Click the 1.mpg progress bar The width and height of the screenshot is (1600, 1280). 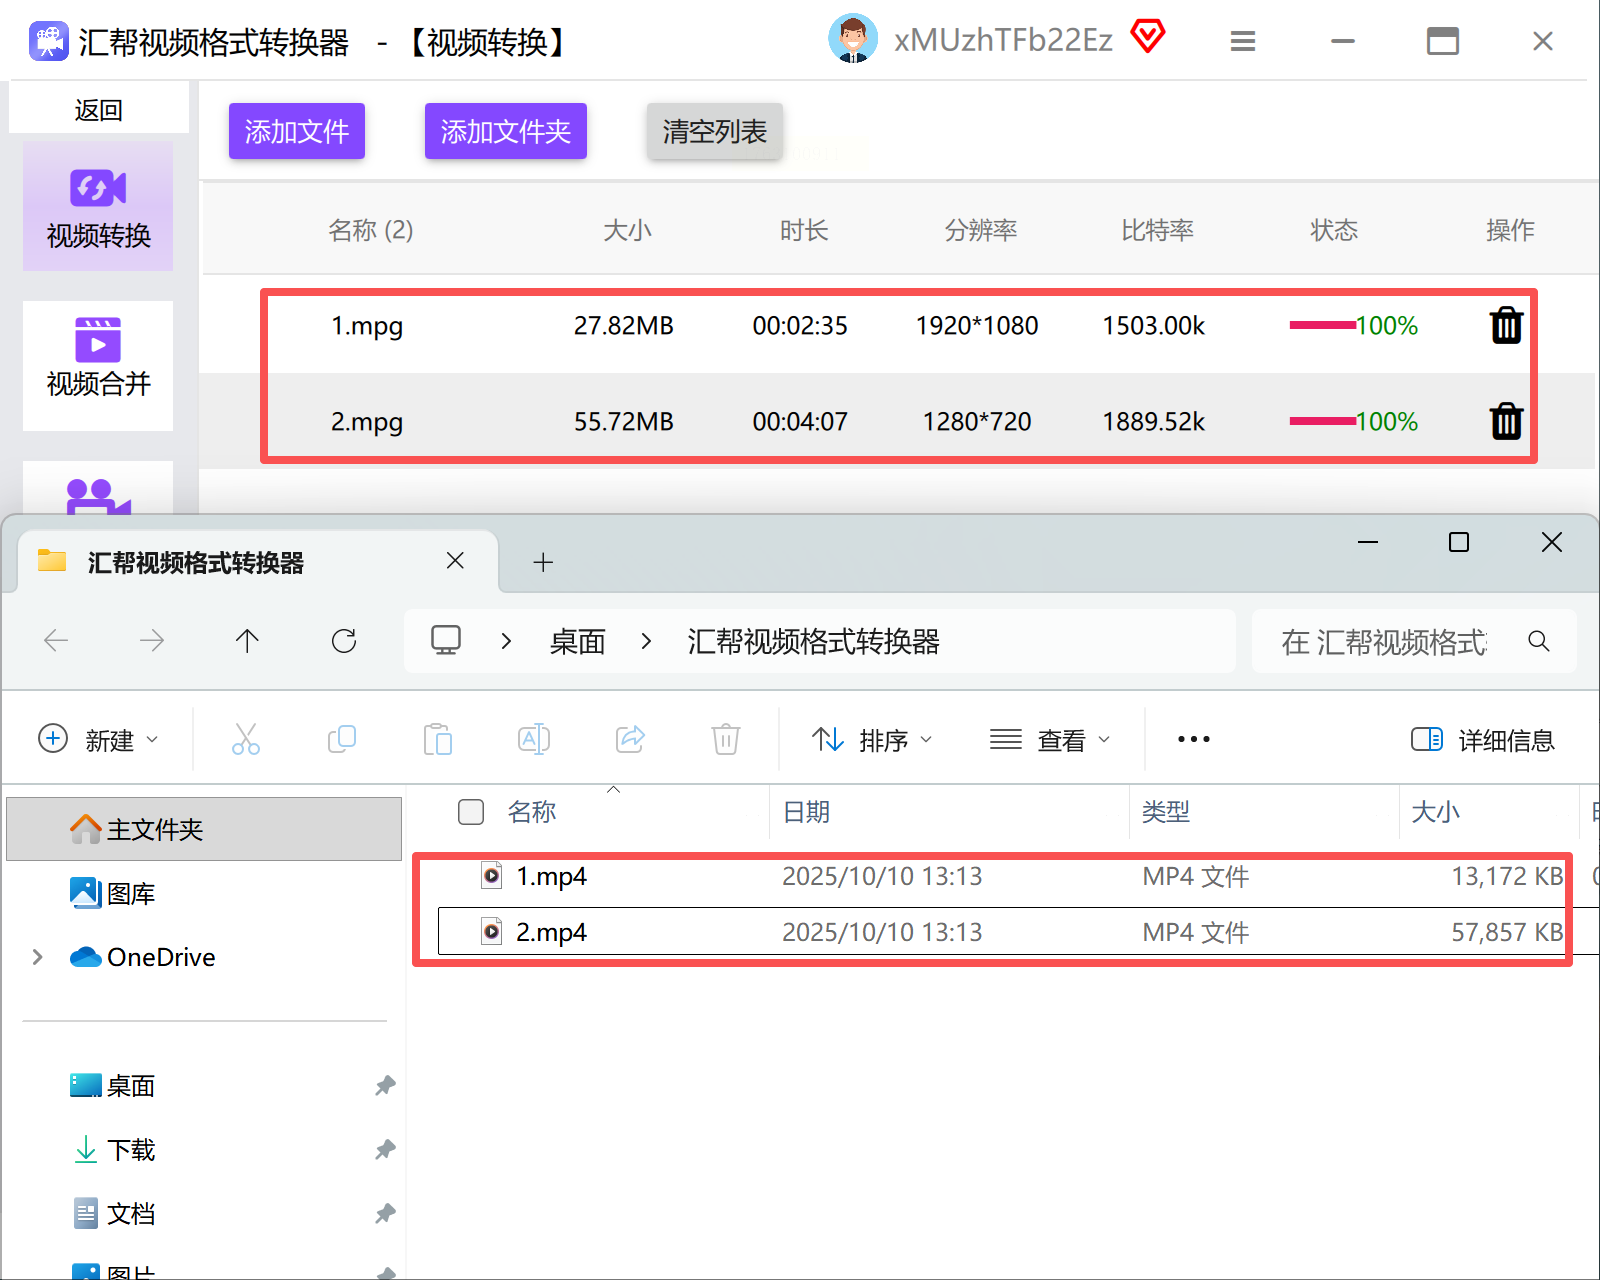pyautogui.click(x=1322, y=325)
